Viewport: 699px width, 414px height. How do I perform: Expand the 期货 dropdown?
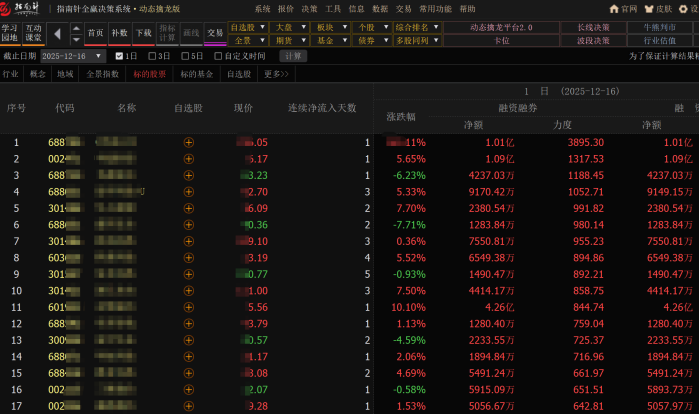[304, 41]
